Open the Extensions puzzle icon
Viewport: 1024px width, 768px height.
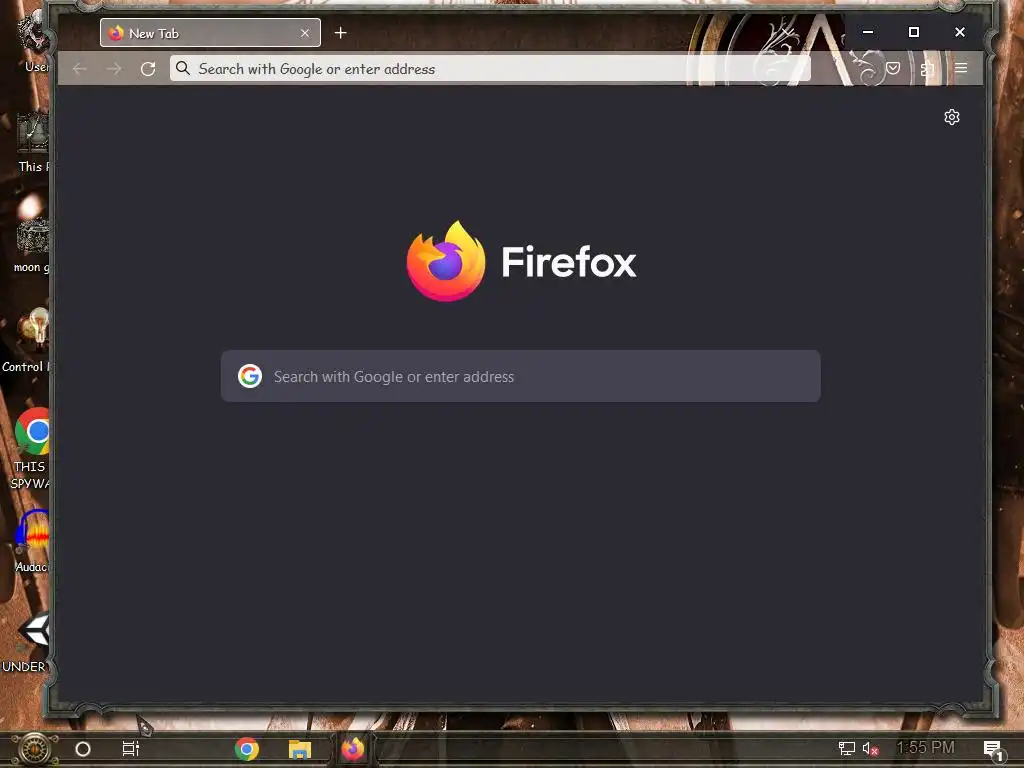pos(927,69)
